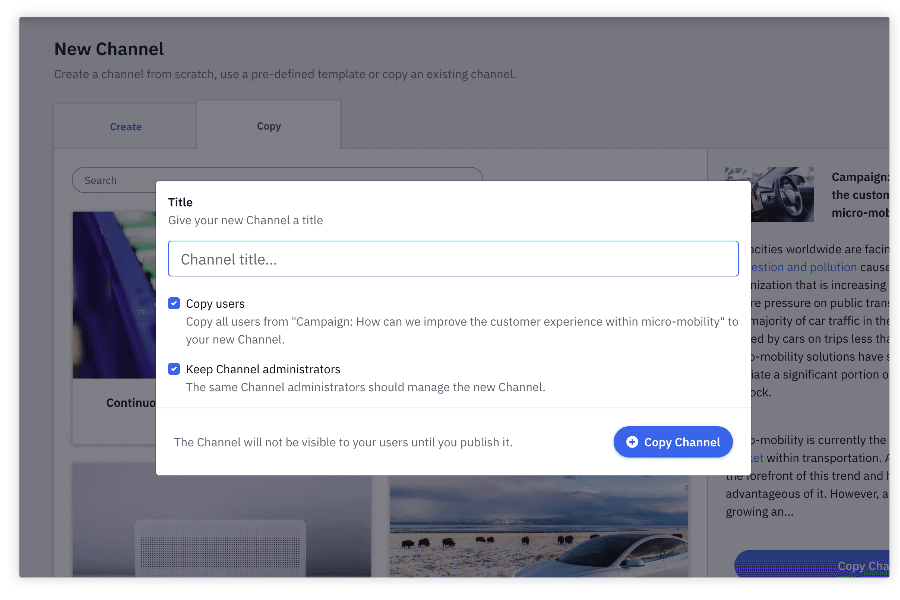Uncheck the Copy users checkbox

(x=174, y=303)
